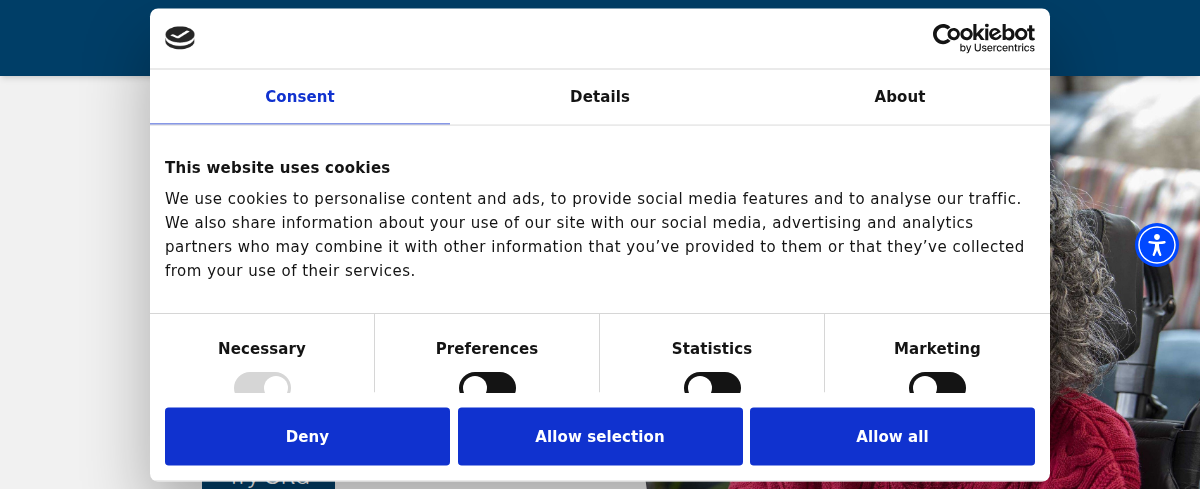Click the Preferences category label
The height and width of the screenshot is (489, 1200).
[487, 349]
